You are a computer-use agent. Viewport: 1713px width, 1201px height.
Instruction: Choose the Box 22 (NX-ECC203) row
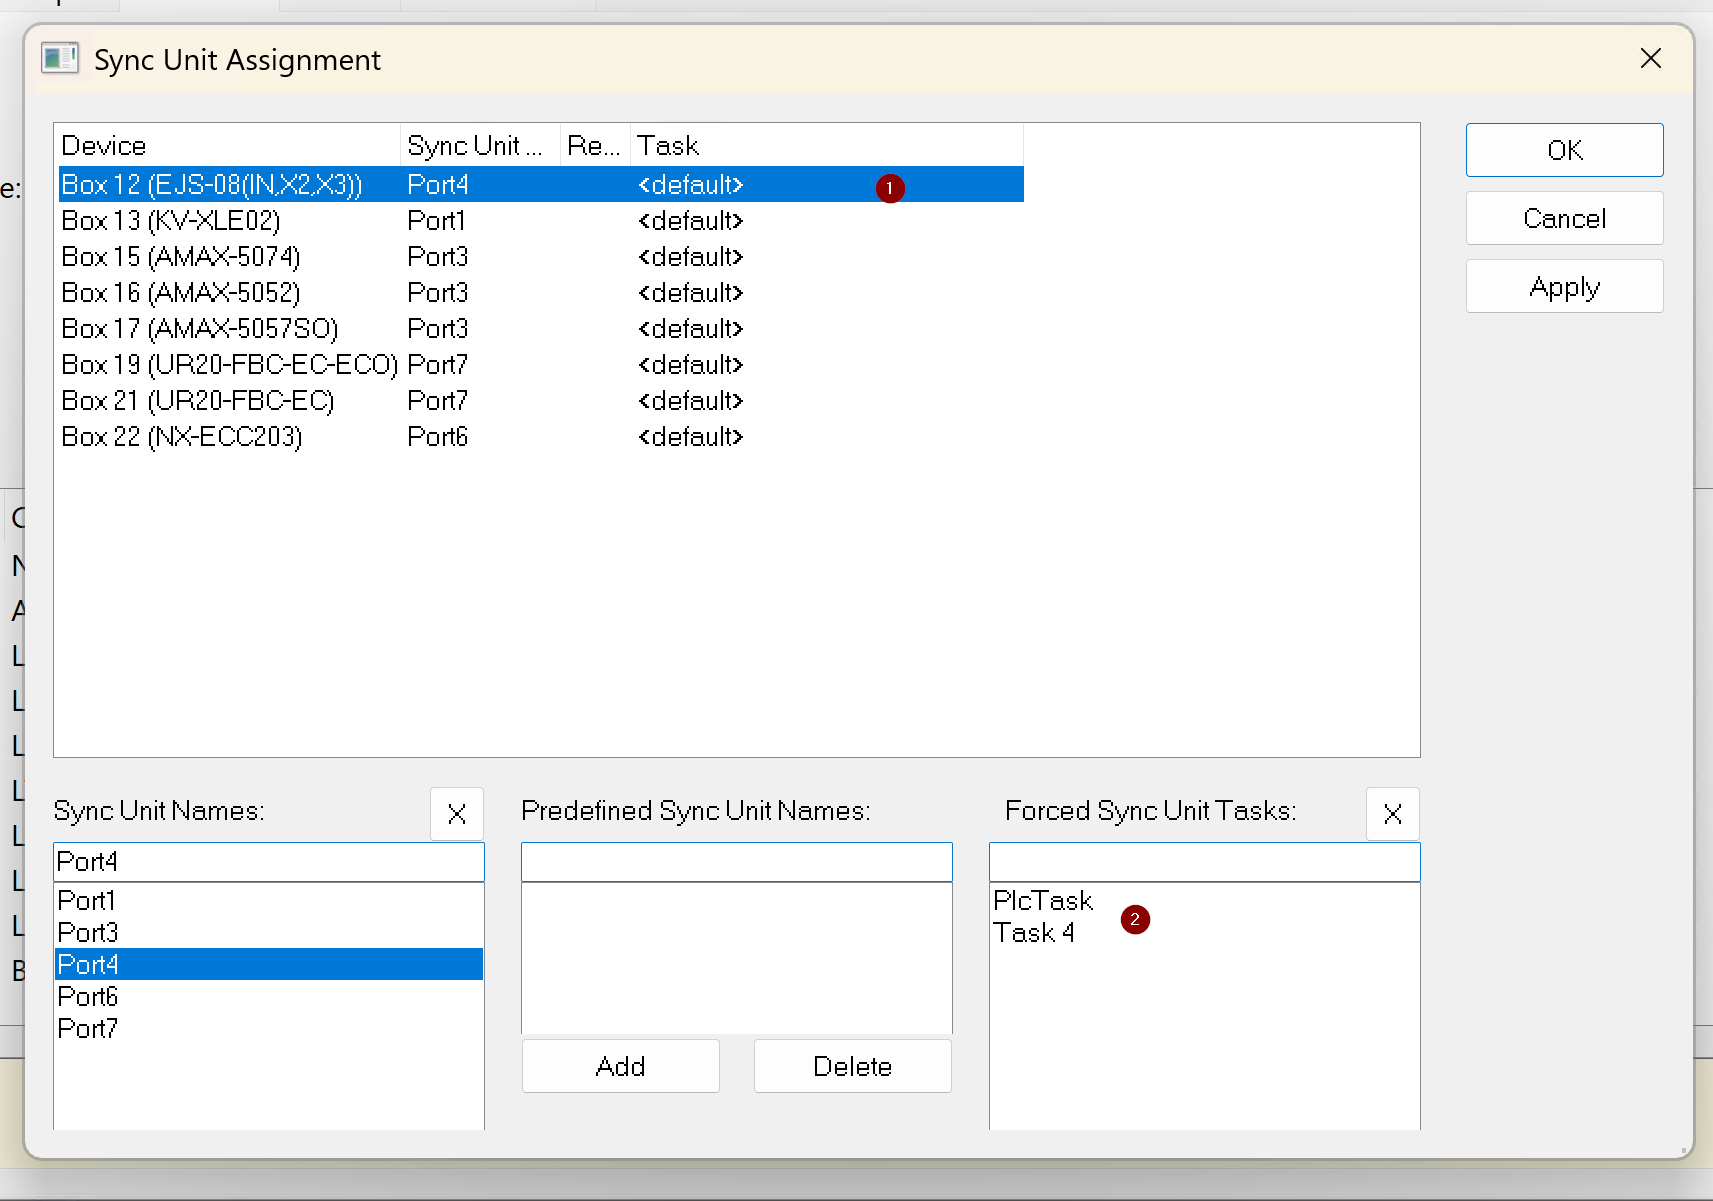[182, 437]
